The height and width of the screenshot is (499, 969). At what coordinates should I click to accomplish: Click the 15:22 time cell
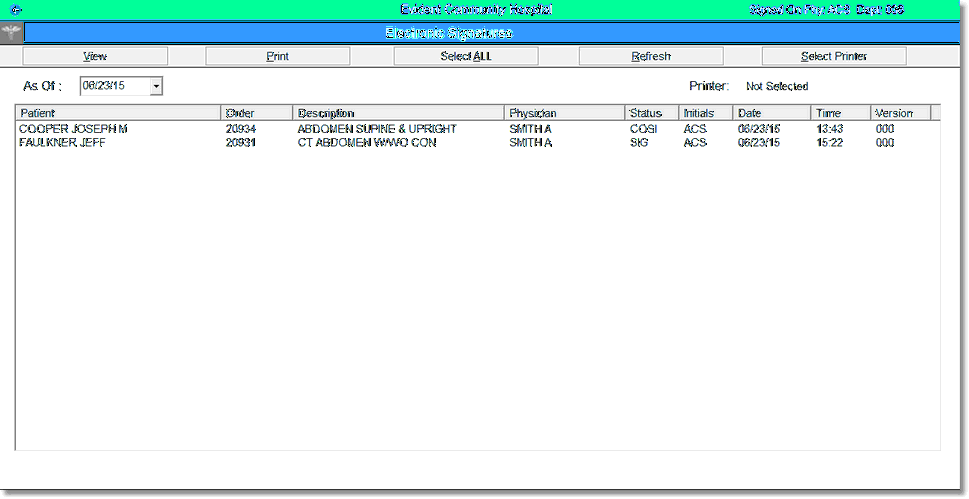click(x=829, y=143)
